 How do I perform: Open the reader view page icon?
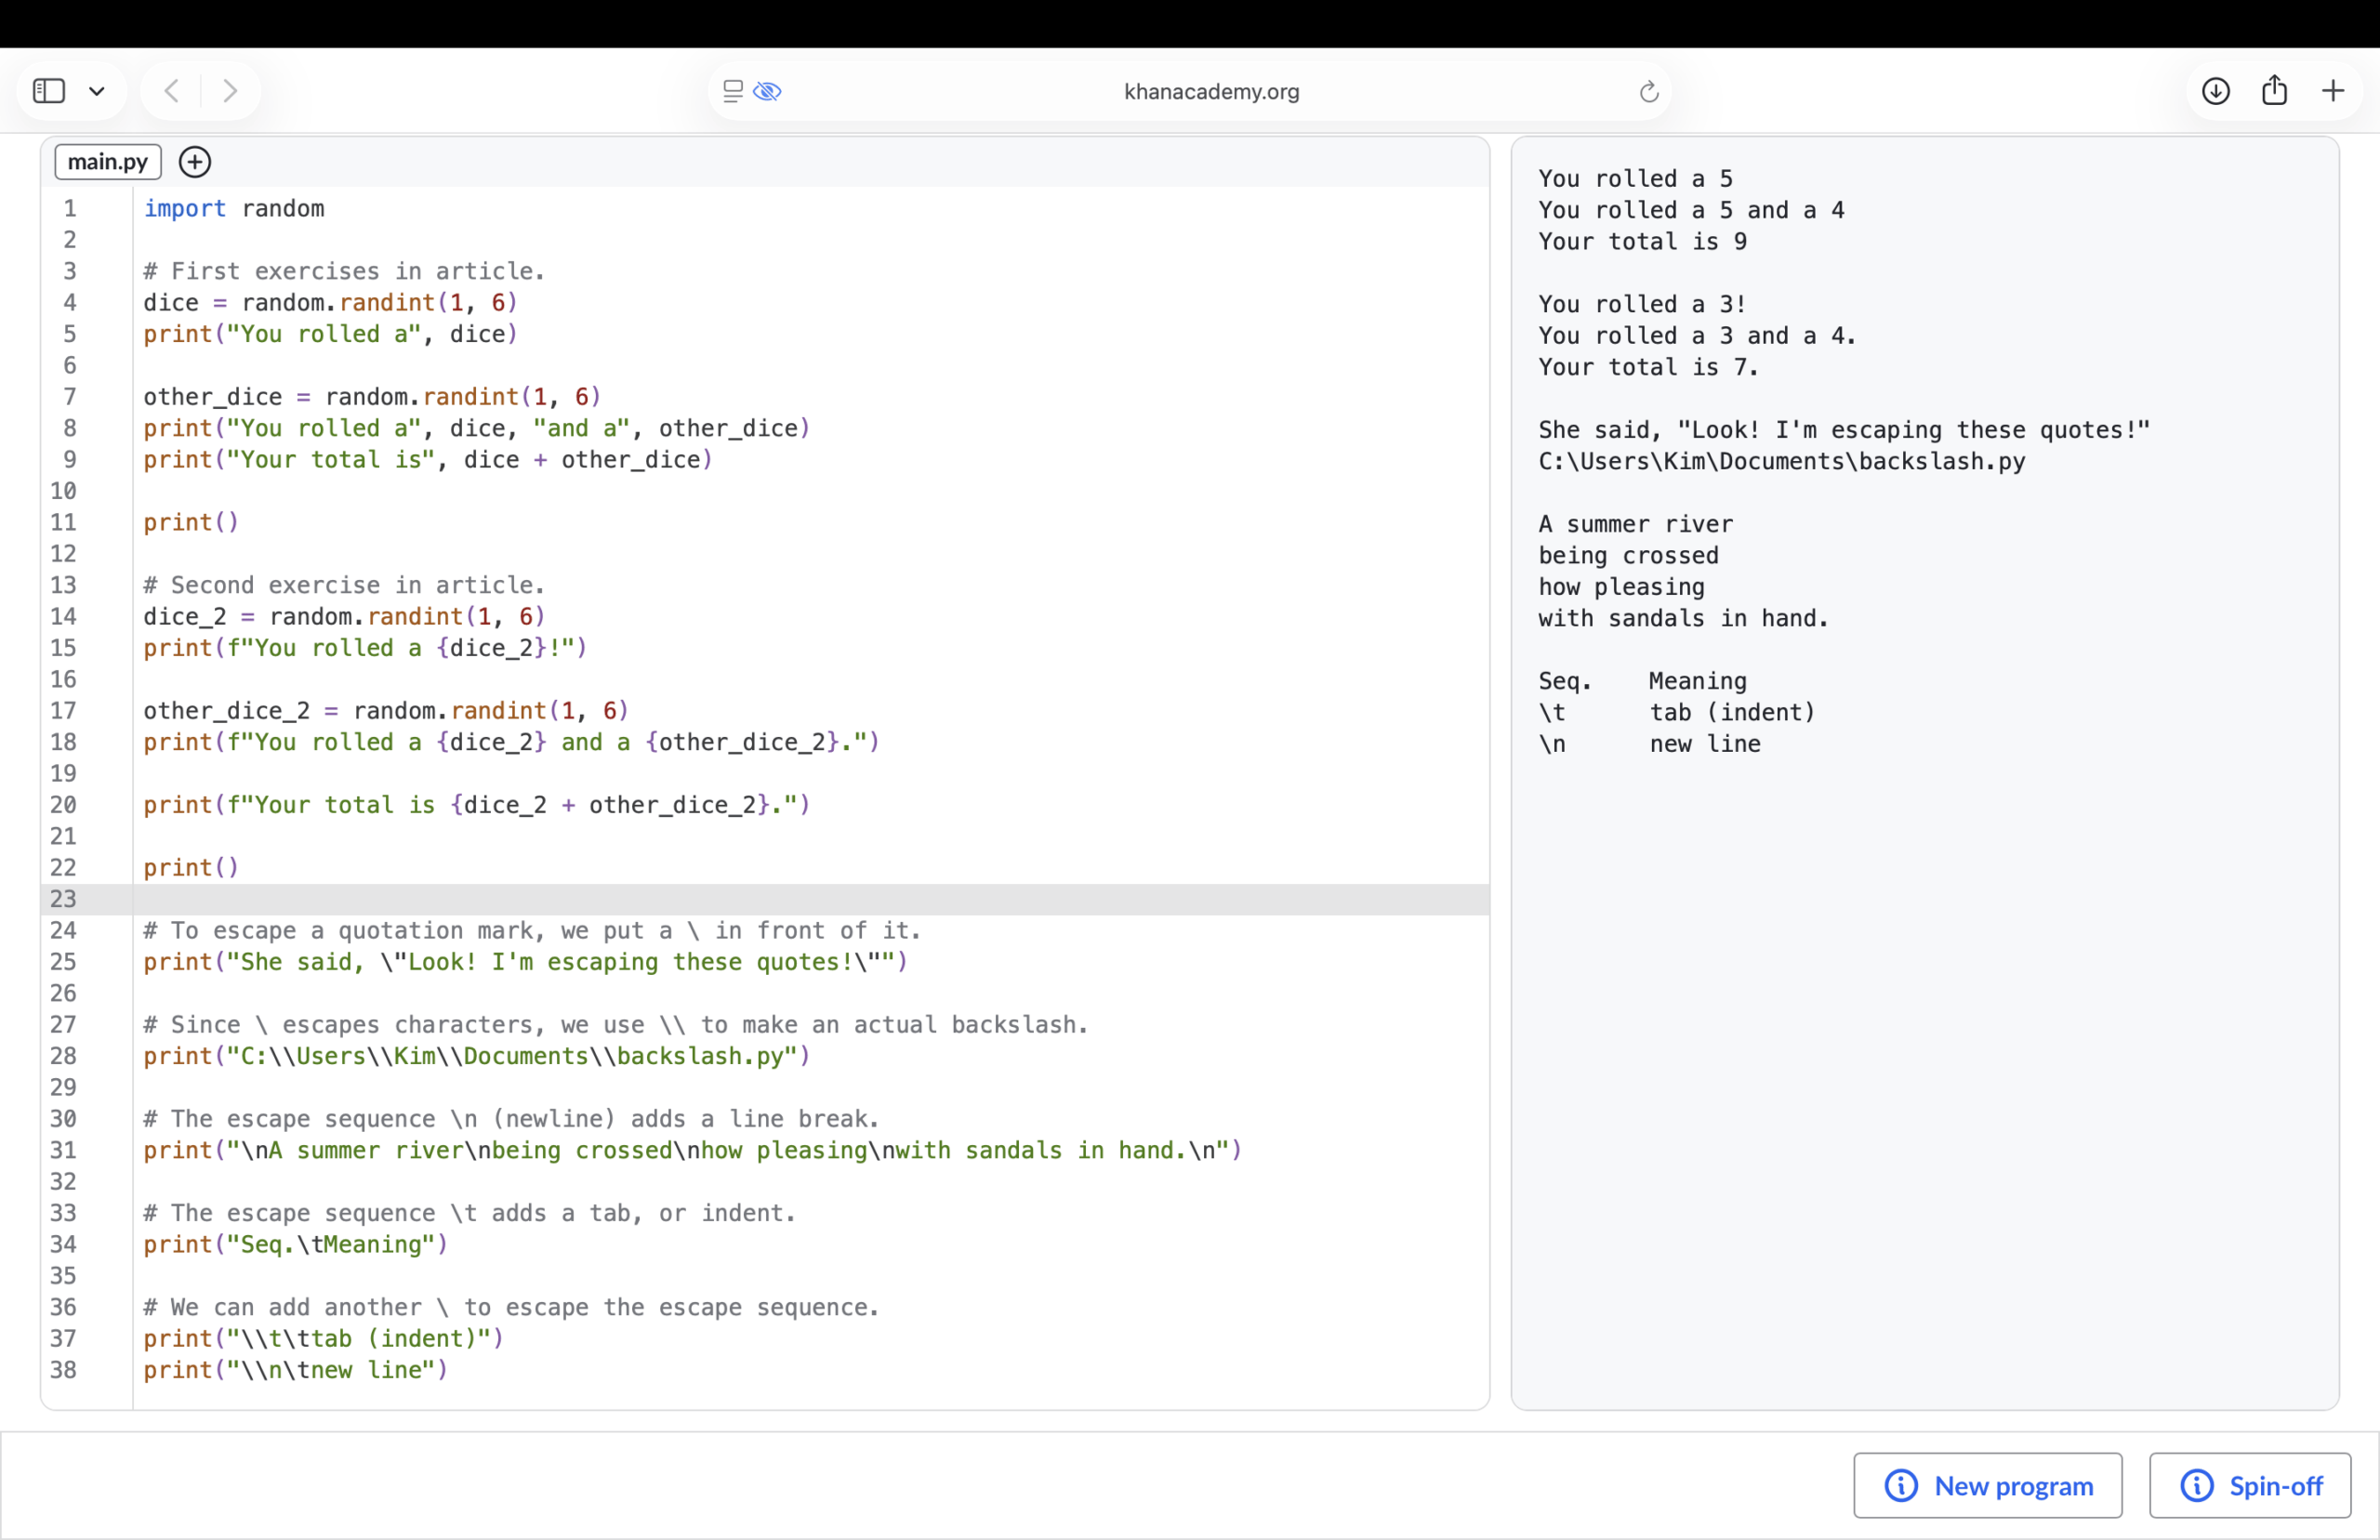733,91
